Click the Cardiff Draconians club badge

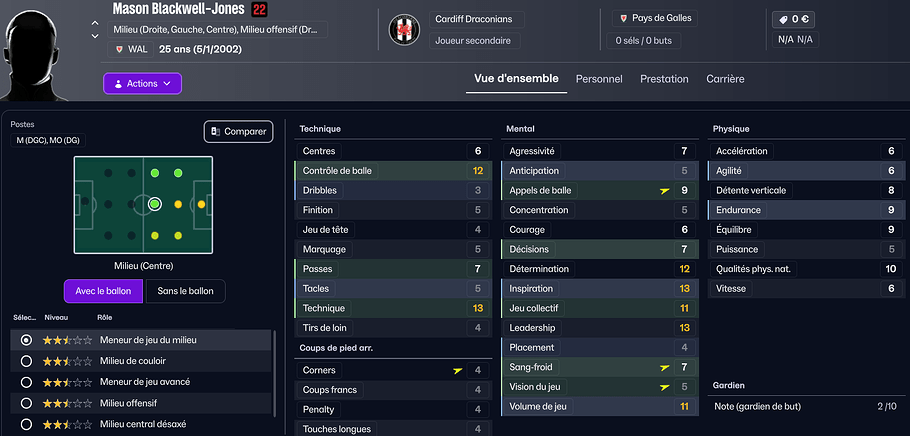[405, 30]
